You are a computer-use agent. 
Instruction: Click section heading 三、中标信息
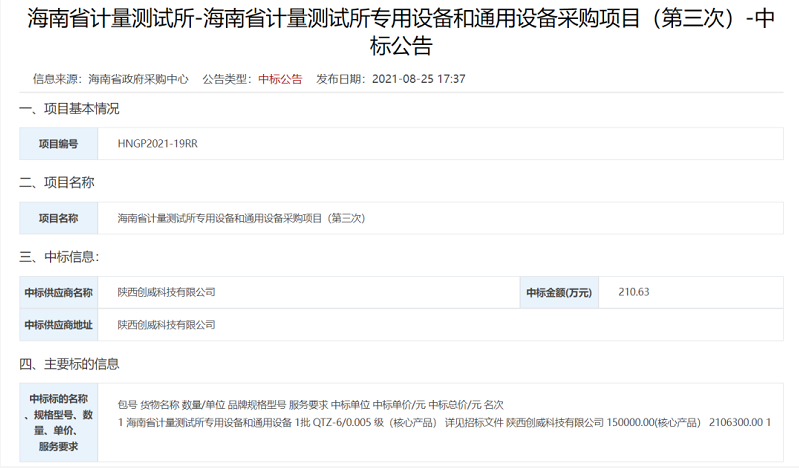(x=59, y=257)
